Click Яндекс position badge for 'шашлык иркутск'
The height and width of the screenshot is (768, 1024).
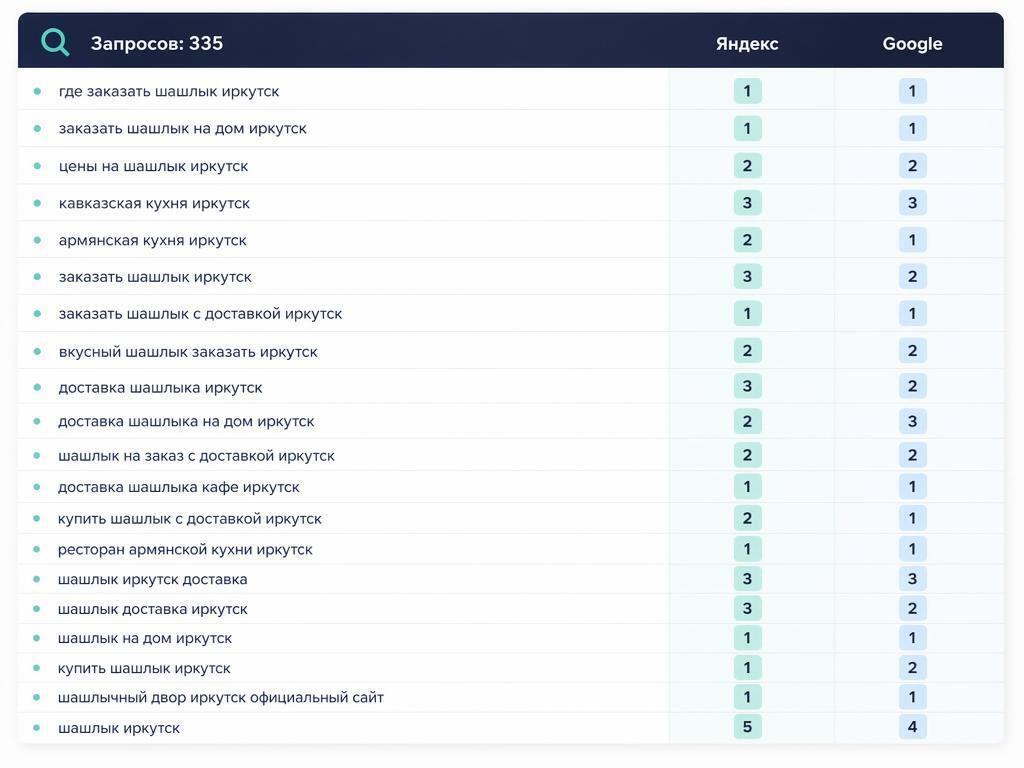coord(747,727)
